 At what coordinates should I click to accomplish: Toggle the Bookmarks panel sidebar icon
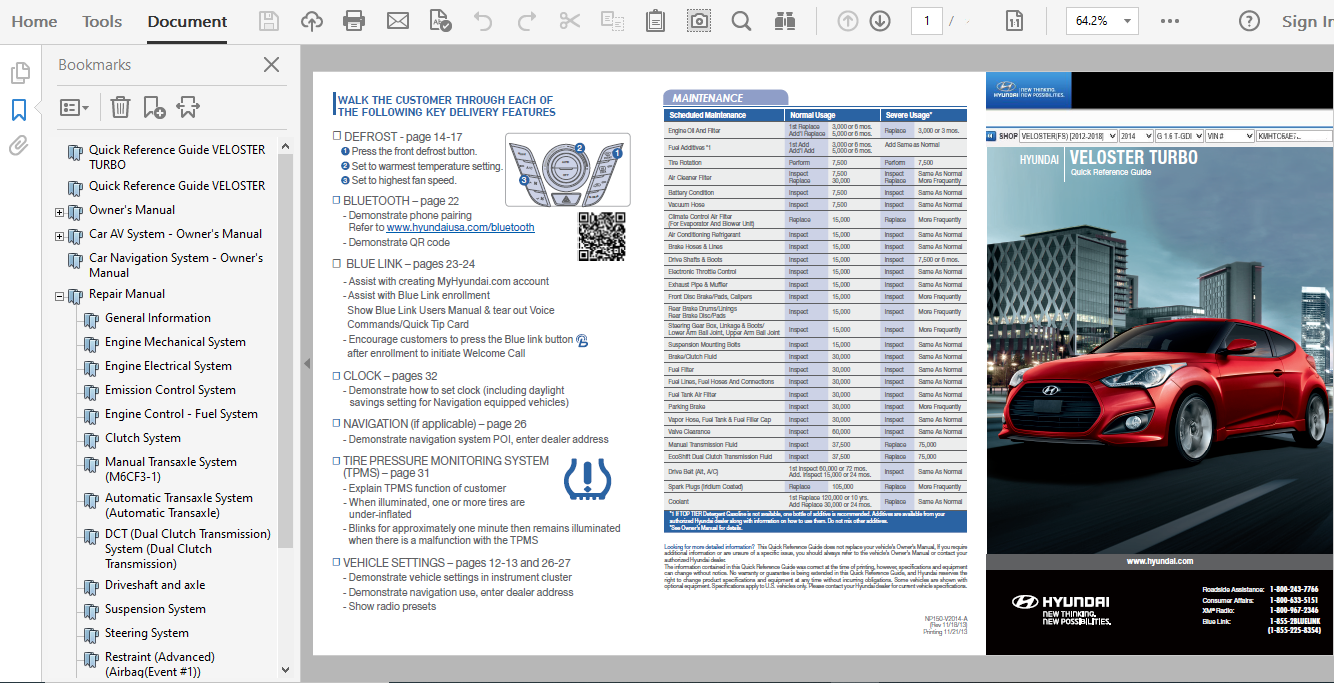pos(19,109)
